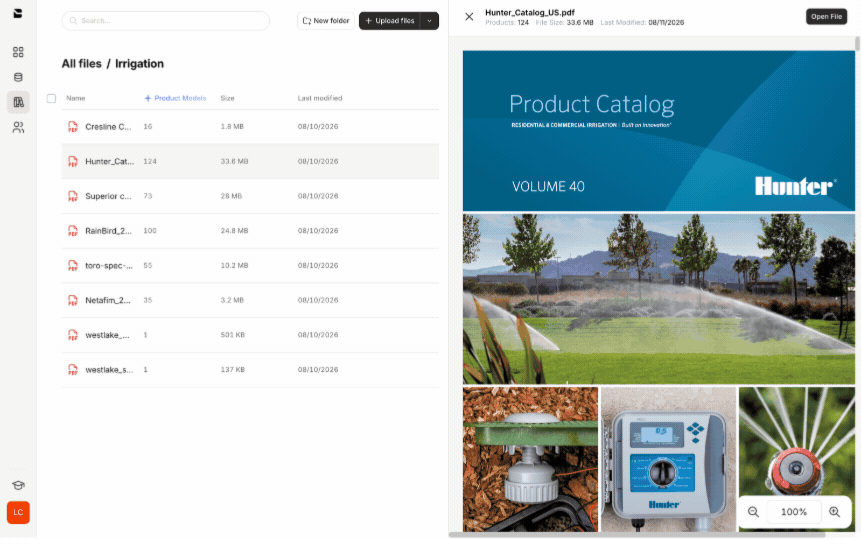Open the database icon in sidebar
The image size is (861, 540).
(x=18, y=77)
